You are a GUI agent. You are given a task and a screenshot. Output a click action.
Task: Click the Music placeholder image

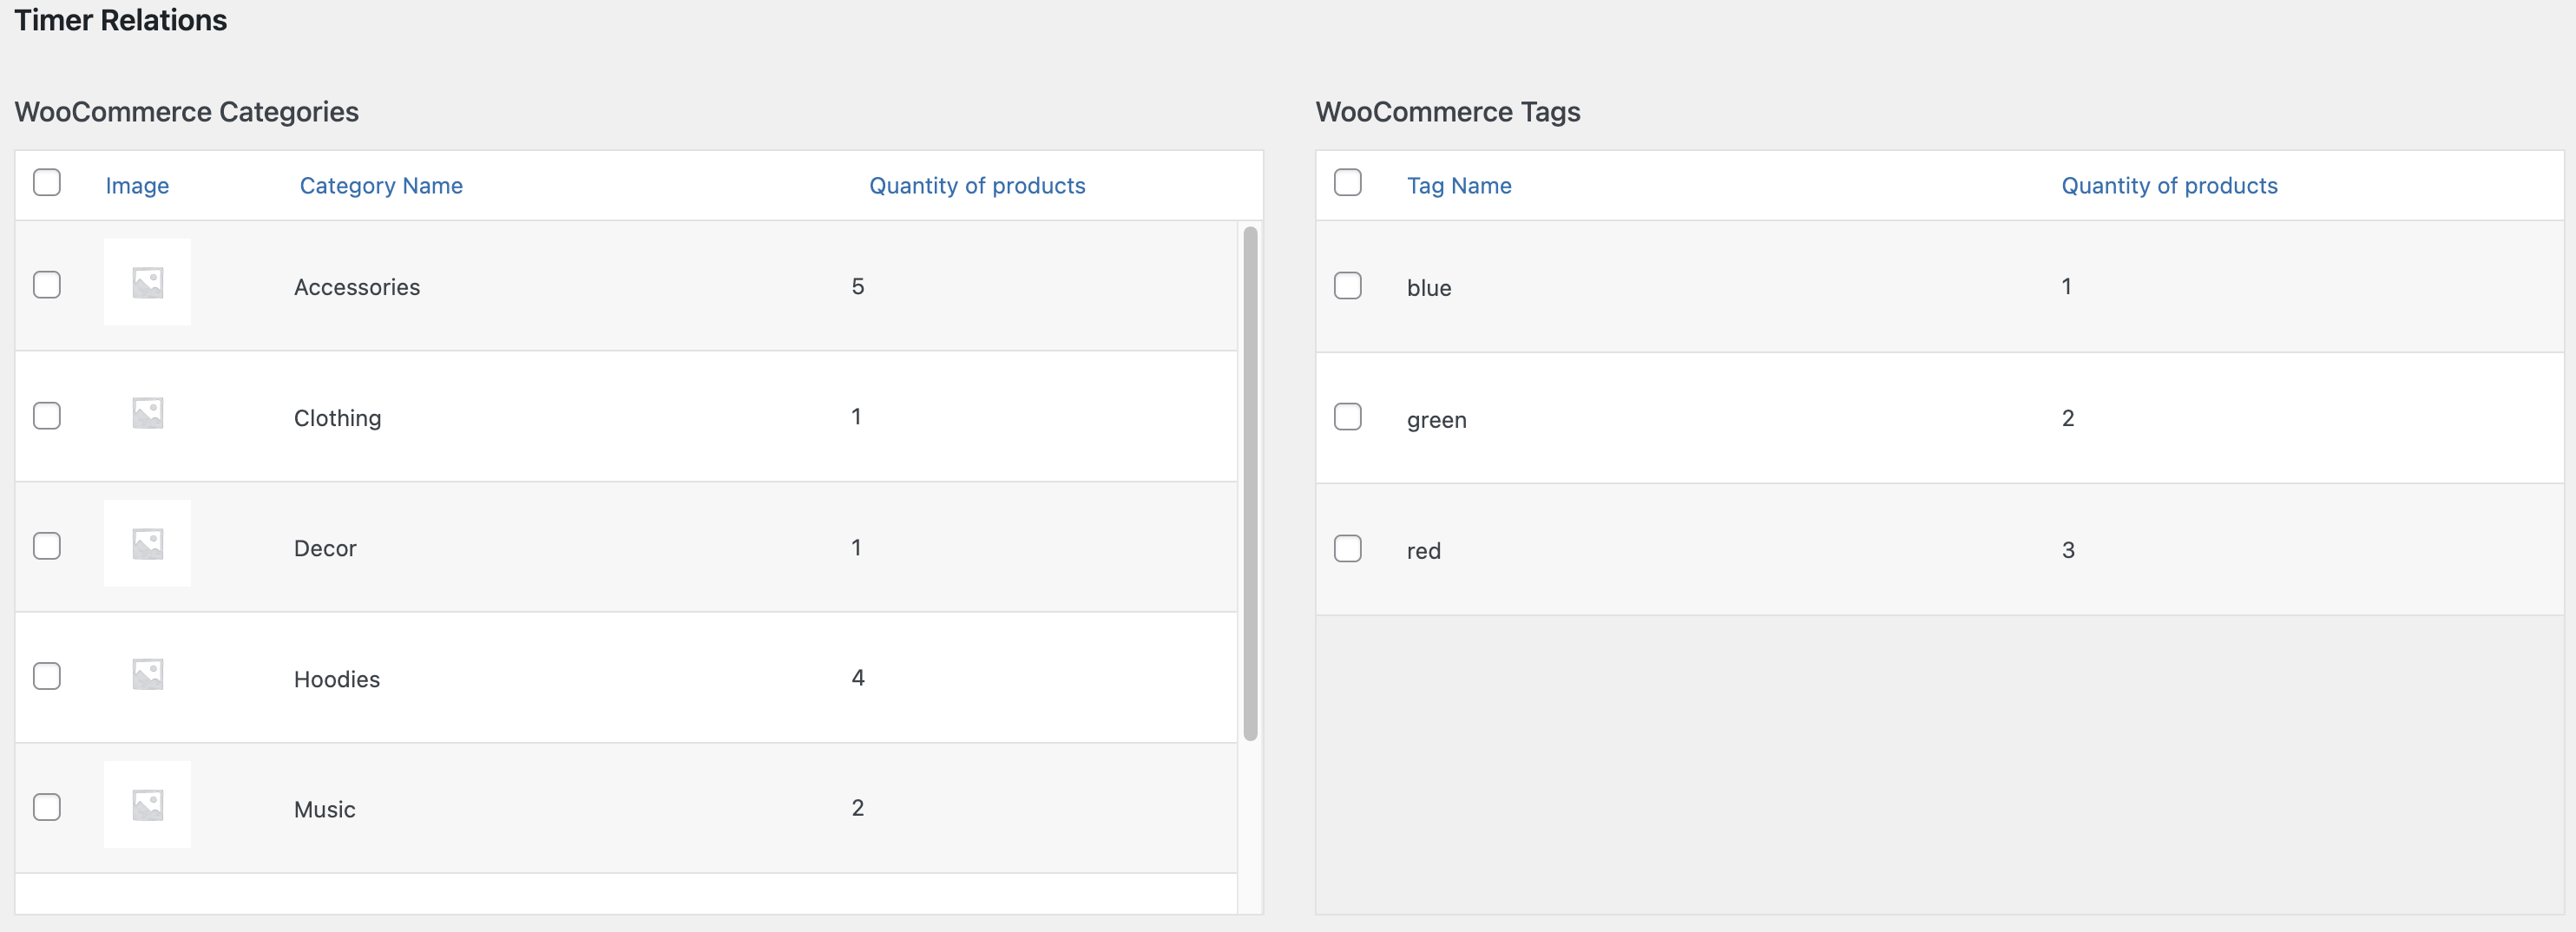(147, 804)
